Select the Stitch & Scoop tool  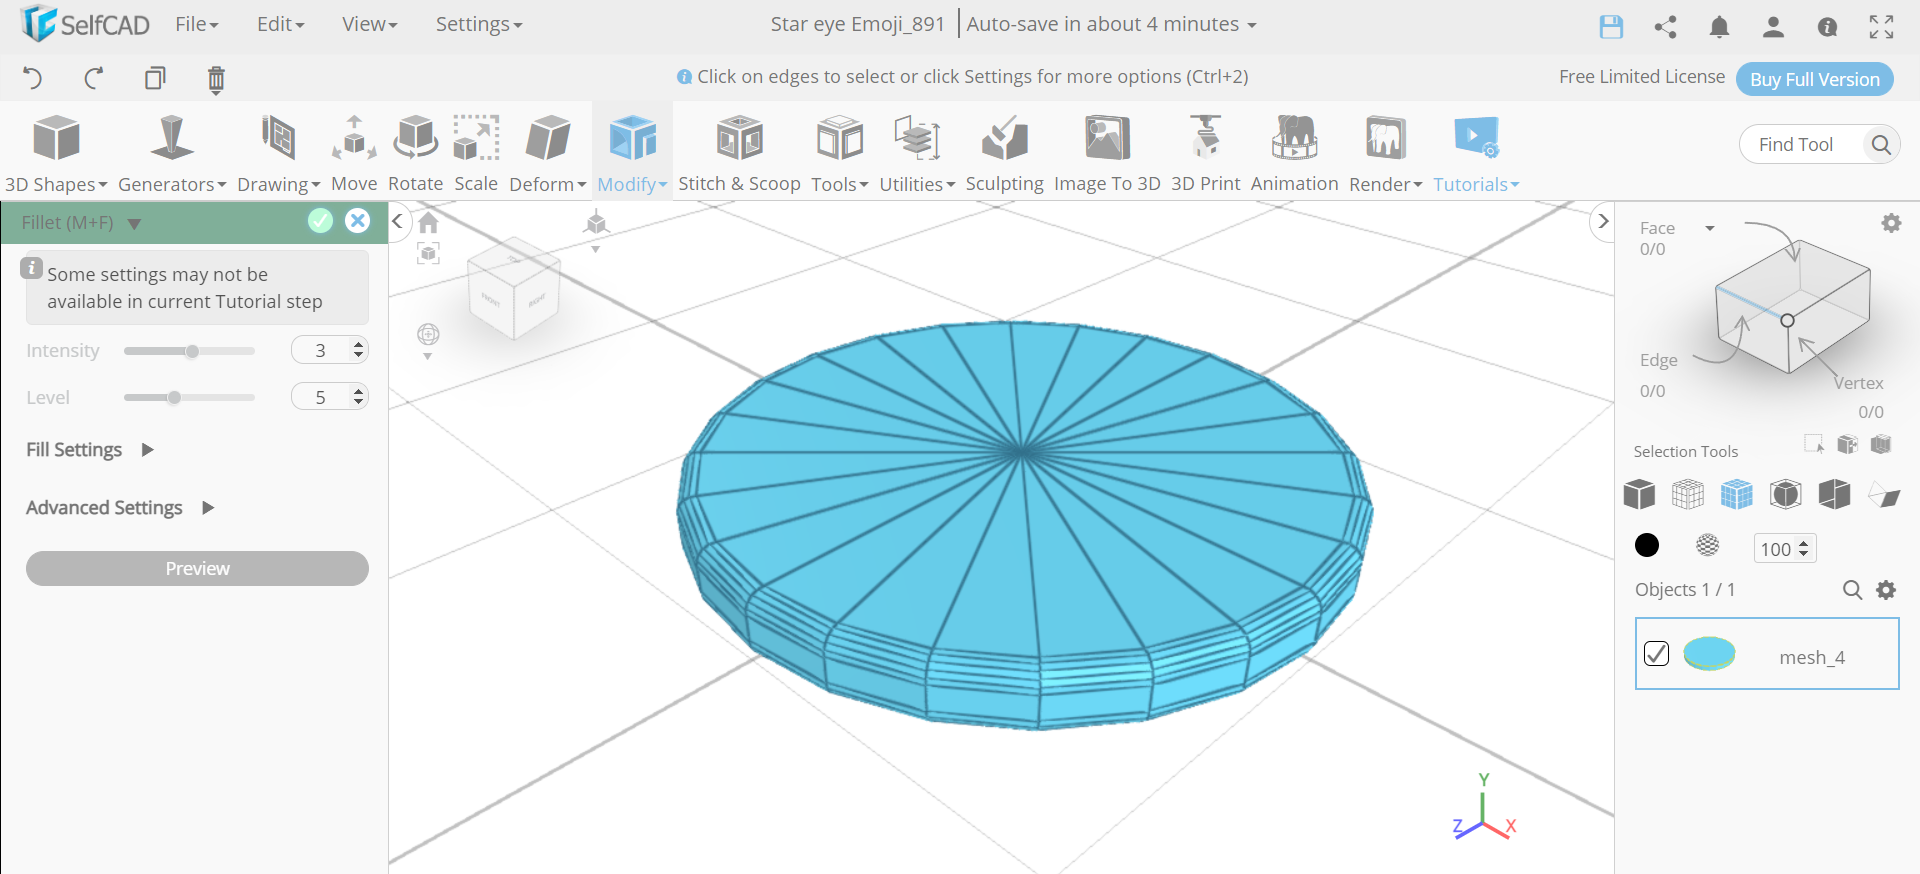pyautogui.click(x=739, y=153)
